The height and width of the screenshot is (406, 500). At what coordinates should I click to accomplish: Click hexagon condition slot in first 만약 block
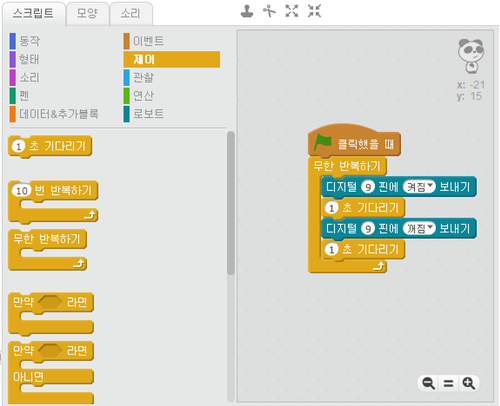pyautogui.click(x=50, y=302)
